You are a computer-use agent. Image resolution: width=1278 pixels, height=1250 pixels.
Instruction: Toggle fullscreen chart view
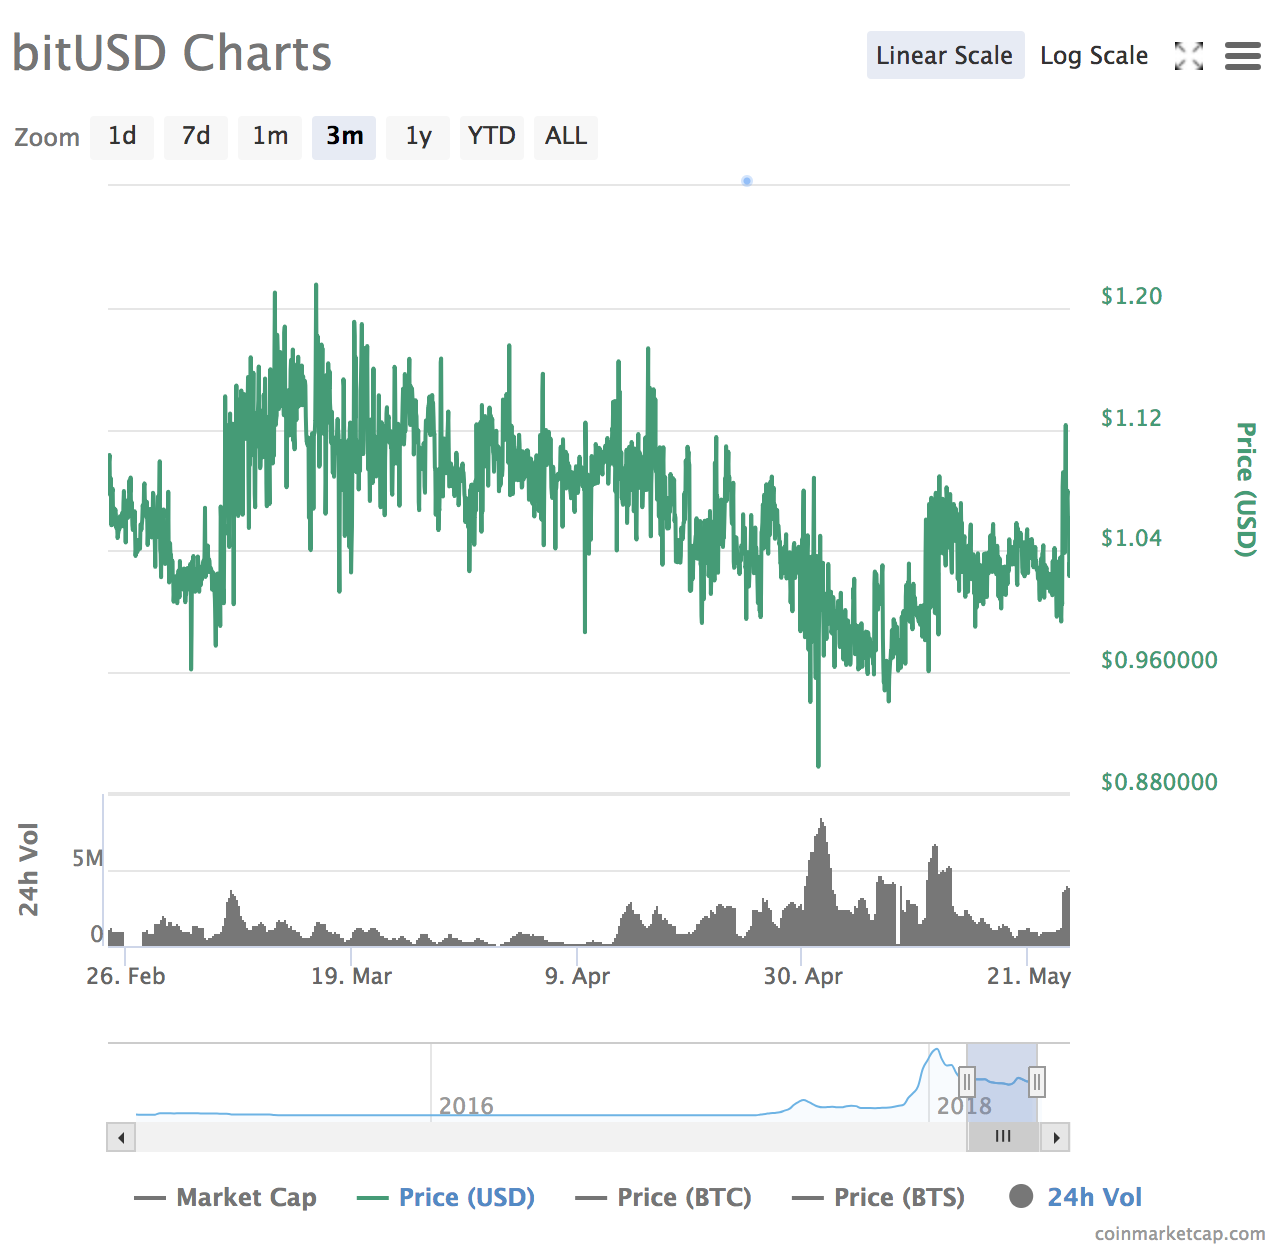1188,56
